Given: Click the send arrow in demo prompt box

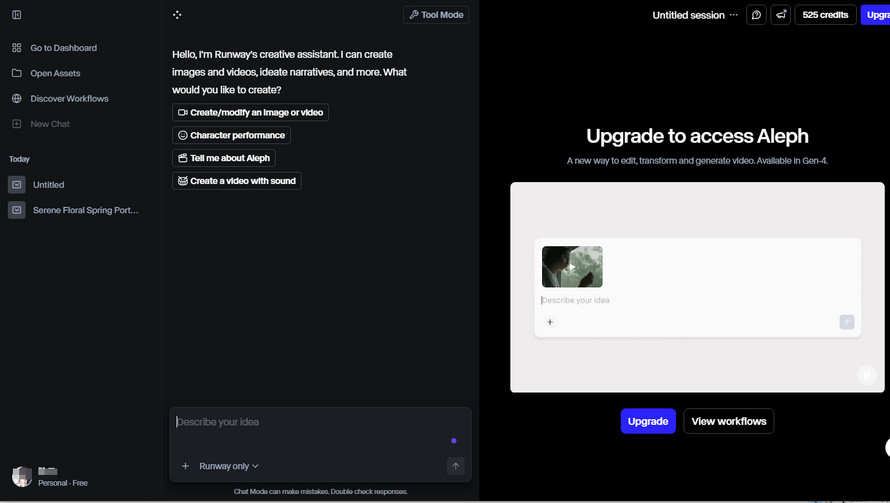Looking at the screenshot, I should [847, 322].
